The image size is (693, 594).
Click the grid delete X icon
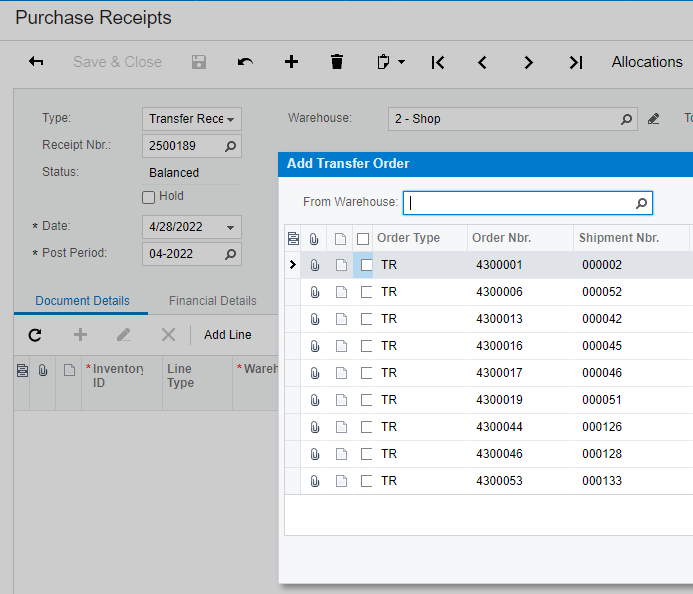coord(168,335)
